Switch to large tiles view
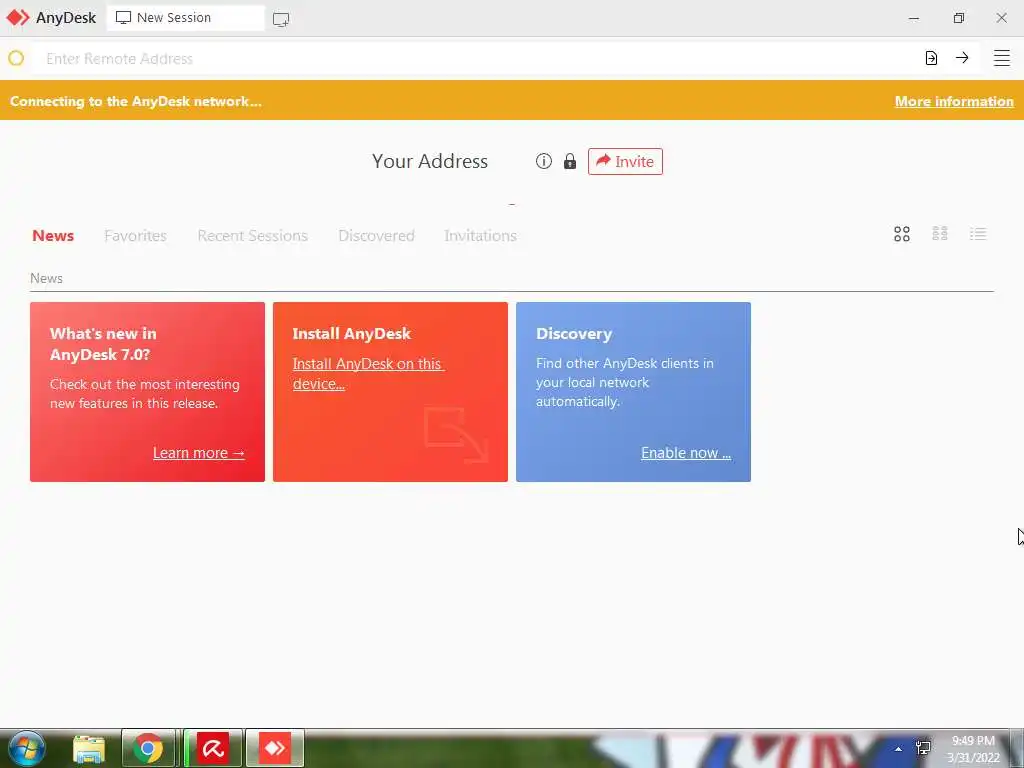Screen dimensions: 1024x768 (x=902, y=234)
